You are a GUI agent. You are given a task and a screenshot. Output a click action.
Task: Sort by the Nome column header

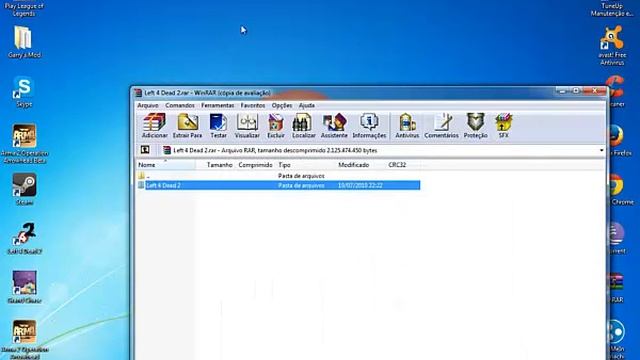coord(165,165)
